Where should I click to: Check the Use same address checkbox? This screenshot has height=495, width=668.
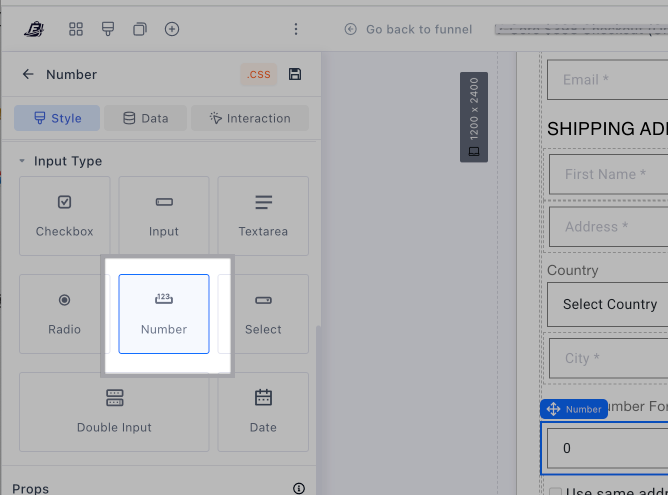pos(555,490)
